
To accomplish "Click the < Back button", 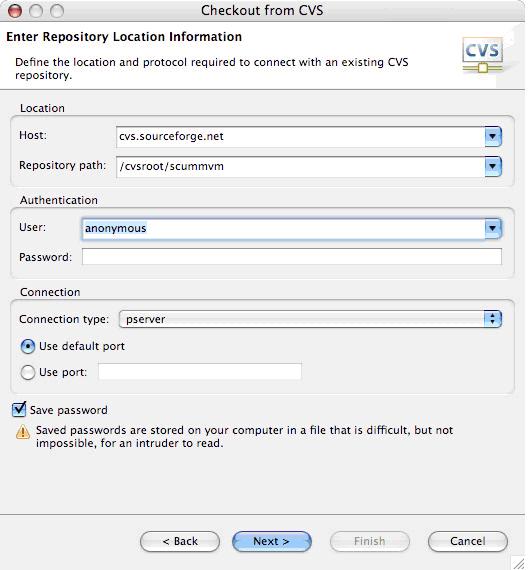I will click(180, 541).
